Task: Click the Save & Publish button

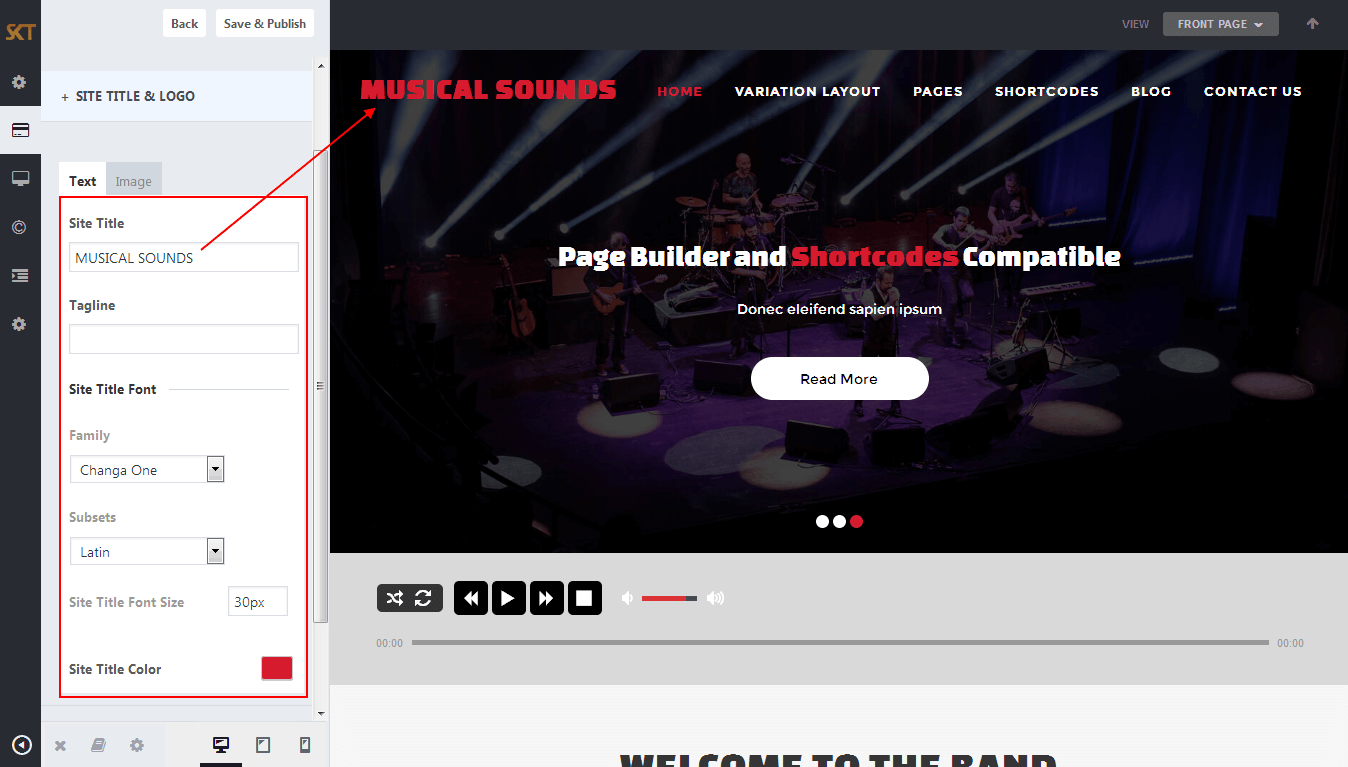Action: 265,24
